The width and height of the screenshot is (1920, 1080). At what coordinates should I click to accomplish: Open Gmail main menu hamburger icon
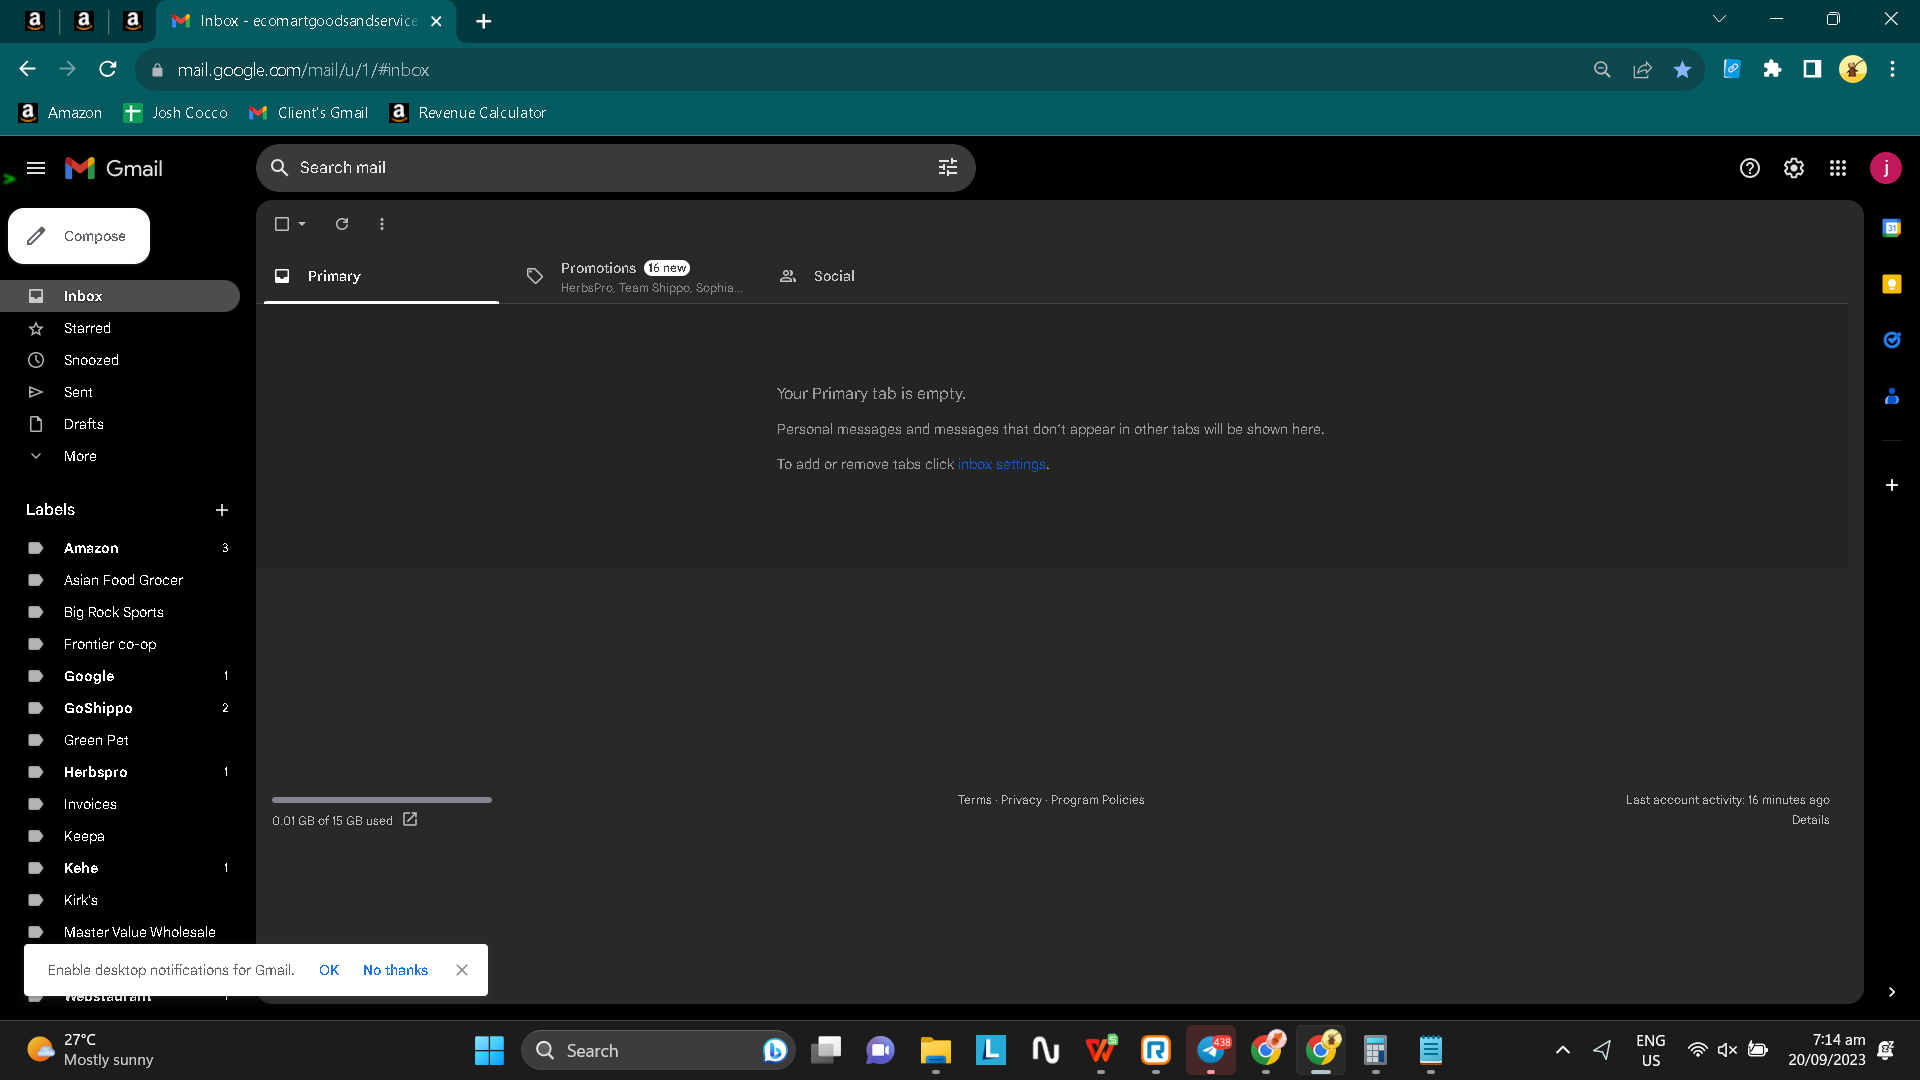(36, 168)
